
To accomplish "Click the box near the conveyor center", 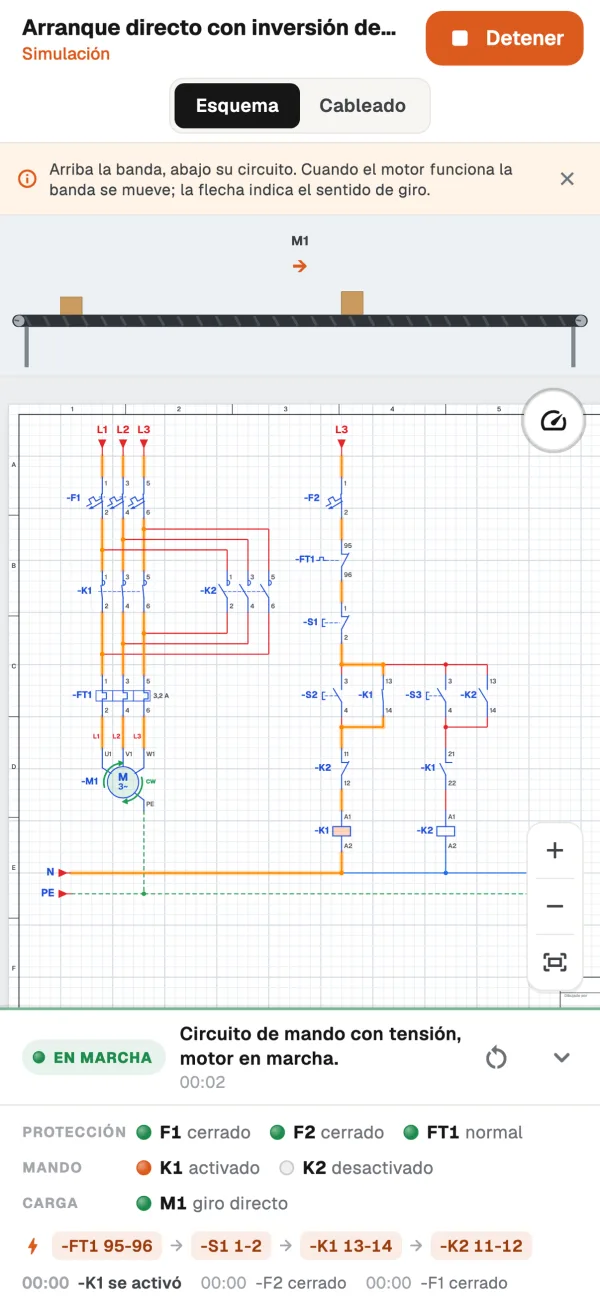I will click(352, 303).
